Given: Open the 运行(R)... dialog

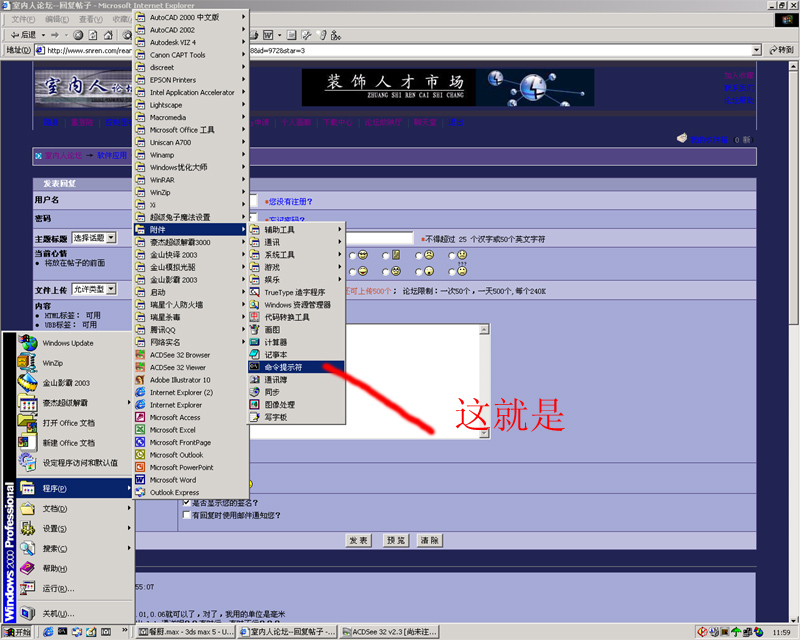Looking at the screenshot, I should 75,588.
